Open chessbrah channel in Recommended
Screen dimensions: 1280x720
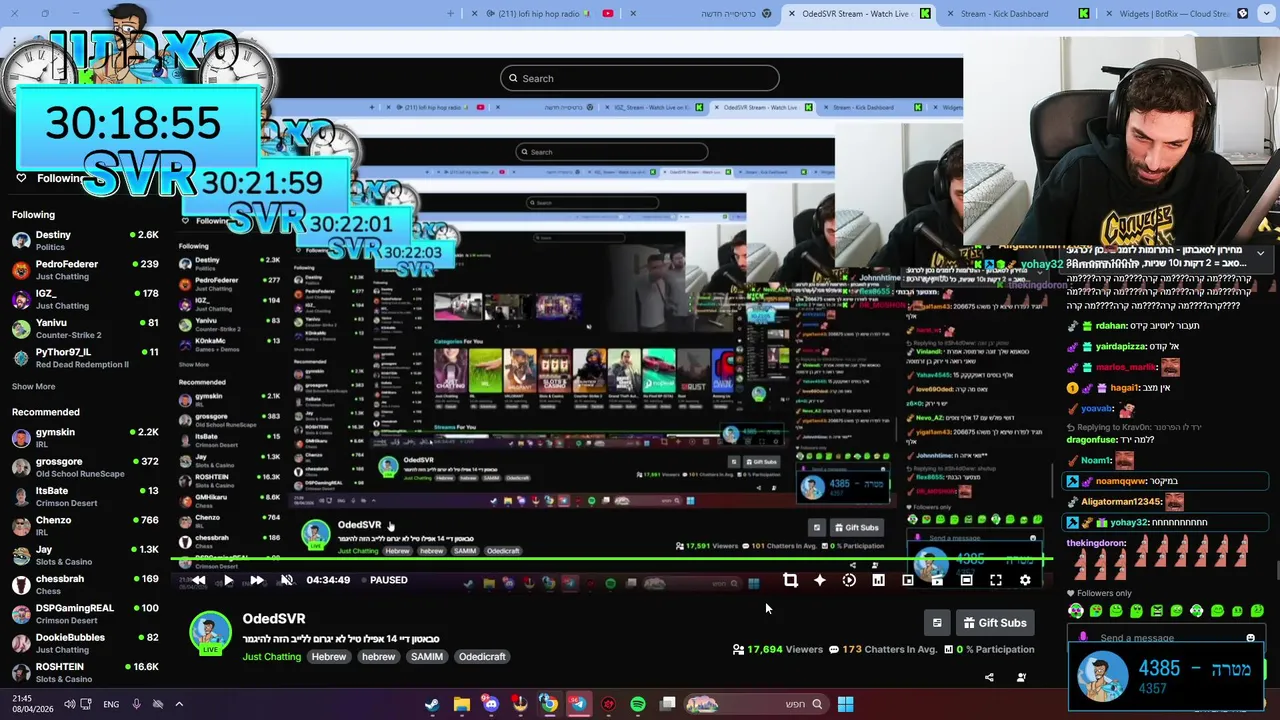pyautogui.click(x=85, y=585)
